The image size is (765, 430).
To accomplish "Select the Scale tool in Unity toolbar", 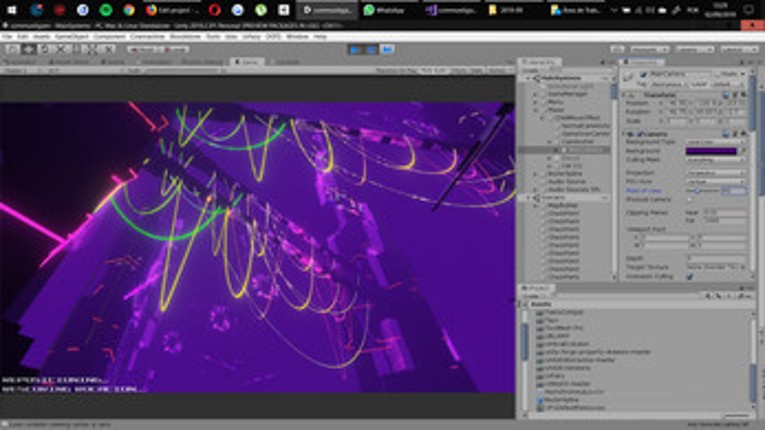I will (61, 49).
